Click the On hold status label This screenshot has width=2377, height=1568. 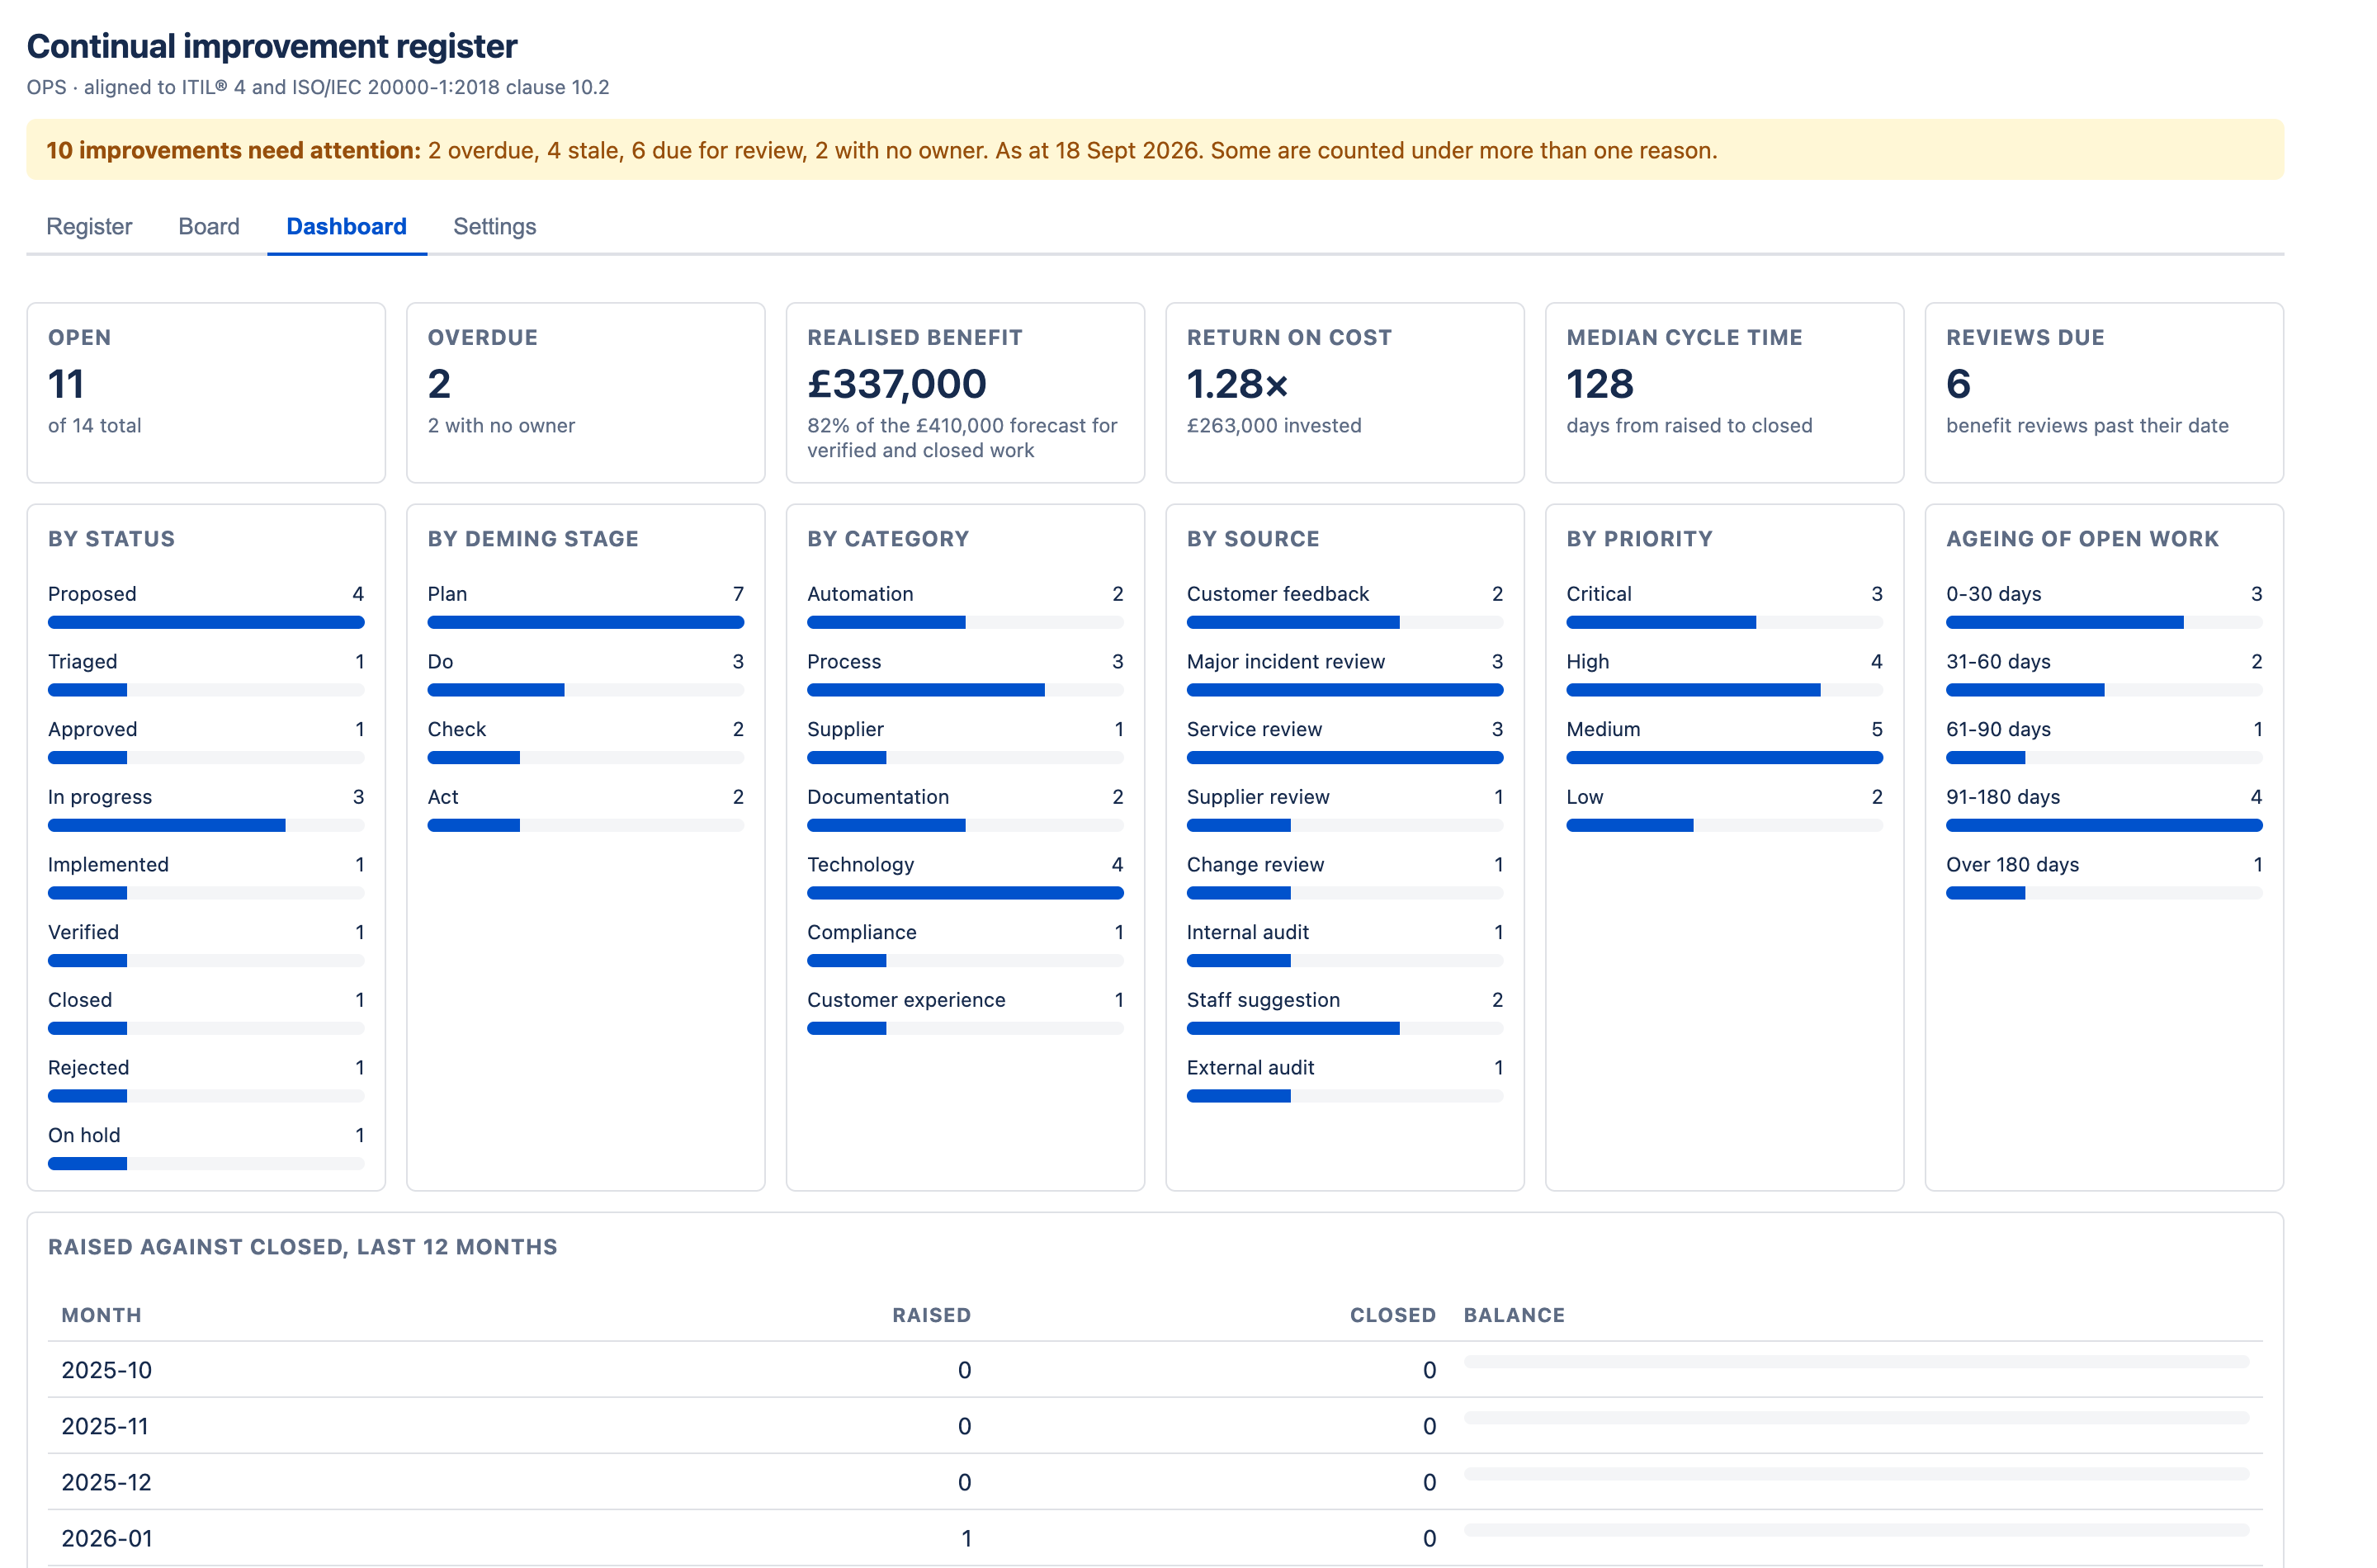84,1135
